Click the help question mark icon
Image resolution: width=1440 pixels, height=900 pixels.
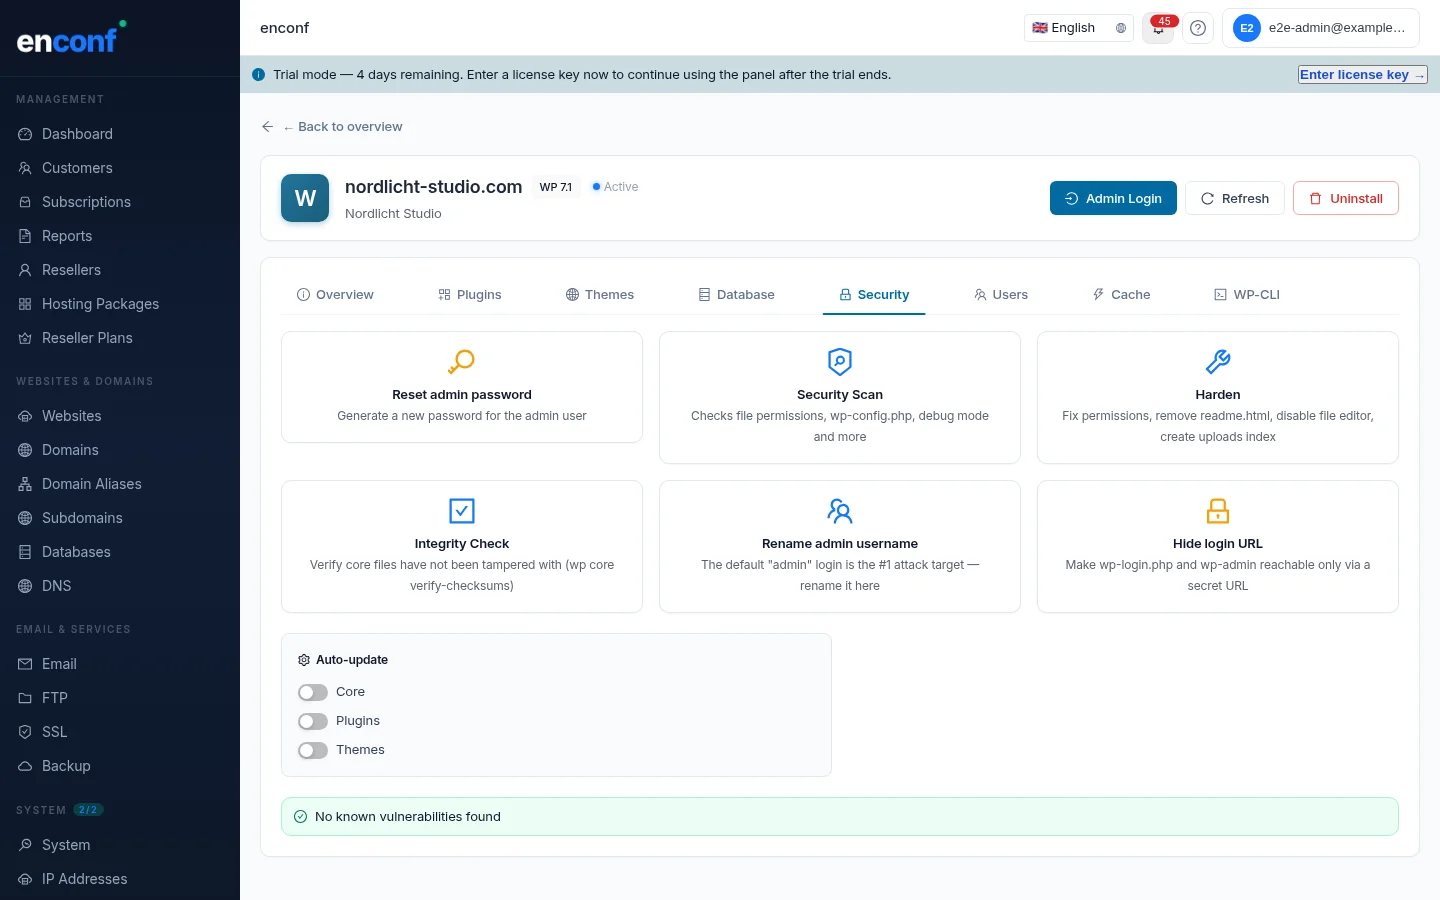tap(1198, 28)
